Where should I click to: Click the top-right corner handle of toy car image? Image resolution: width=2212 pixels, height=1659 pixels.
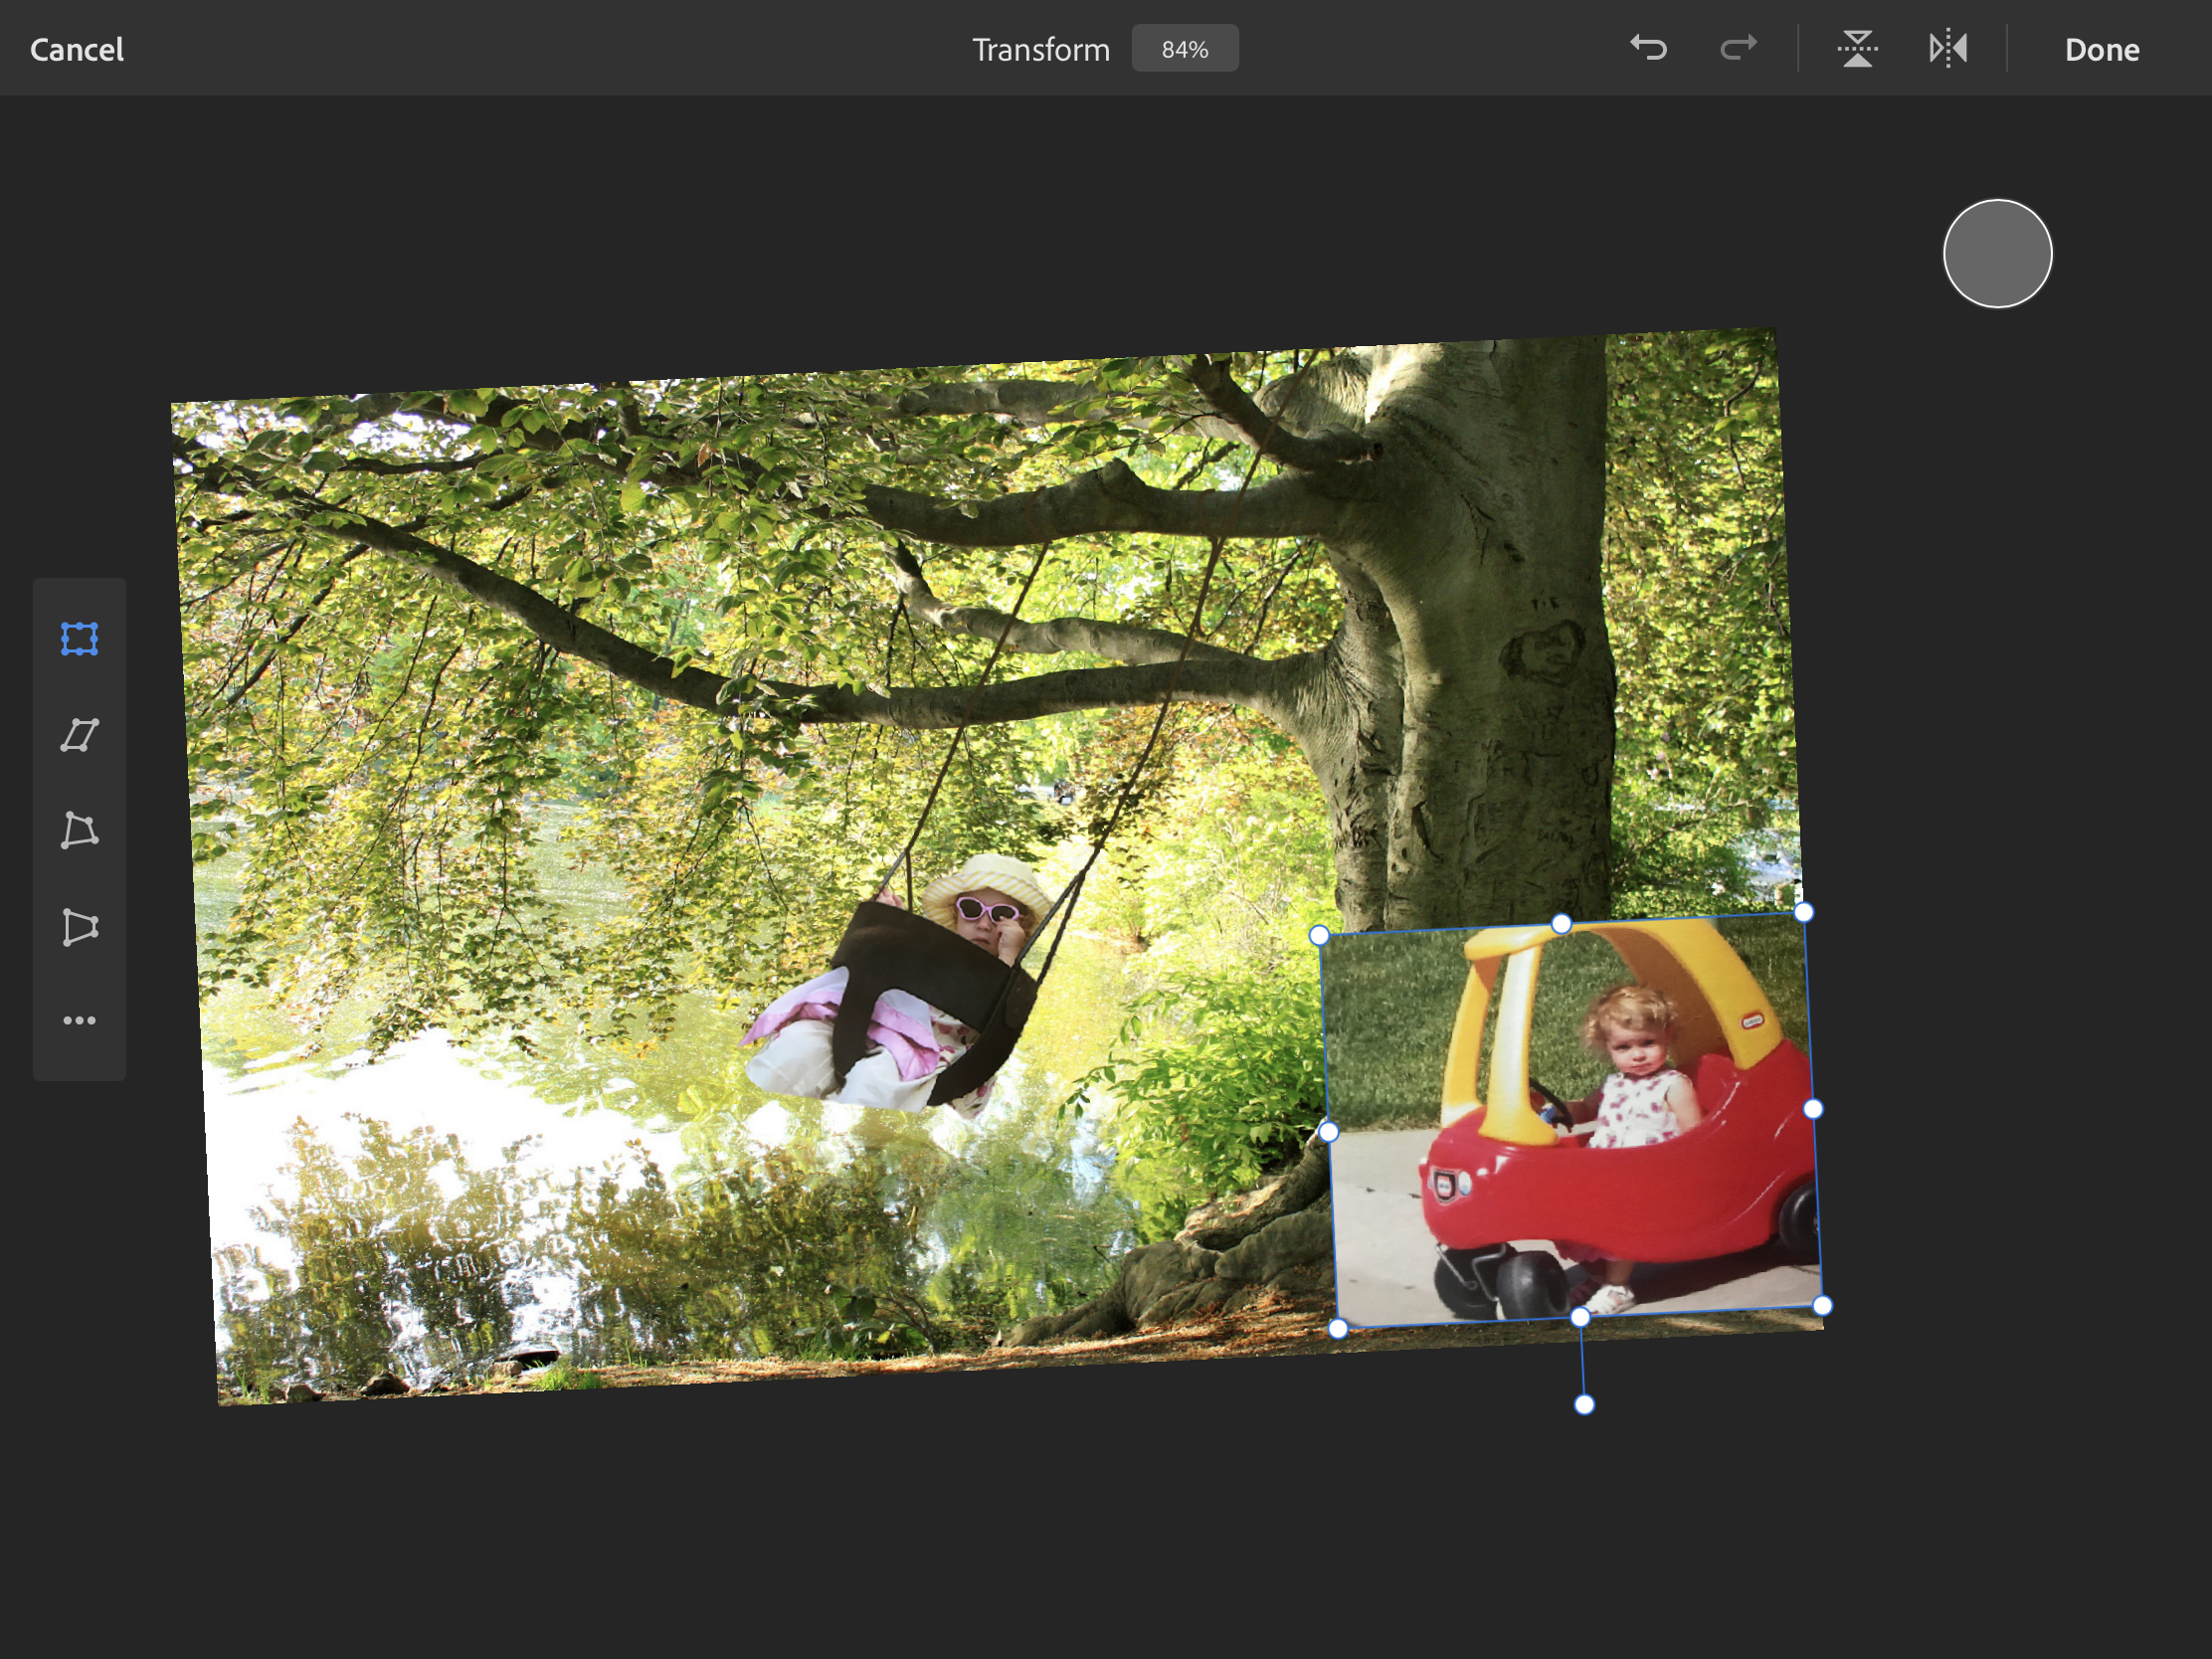point(1803,912)
